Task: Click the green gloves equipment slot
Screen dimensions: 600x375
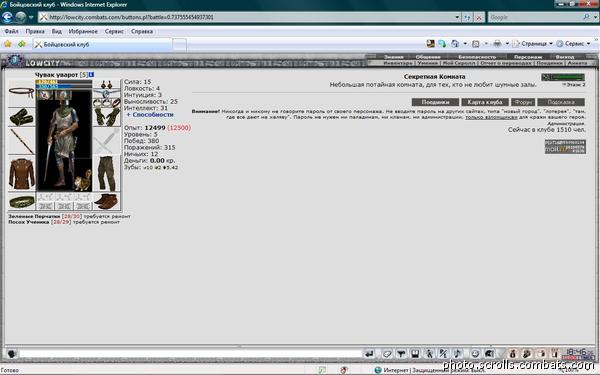Action: coord(106,117)
